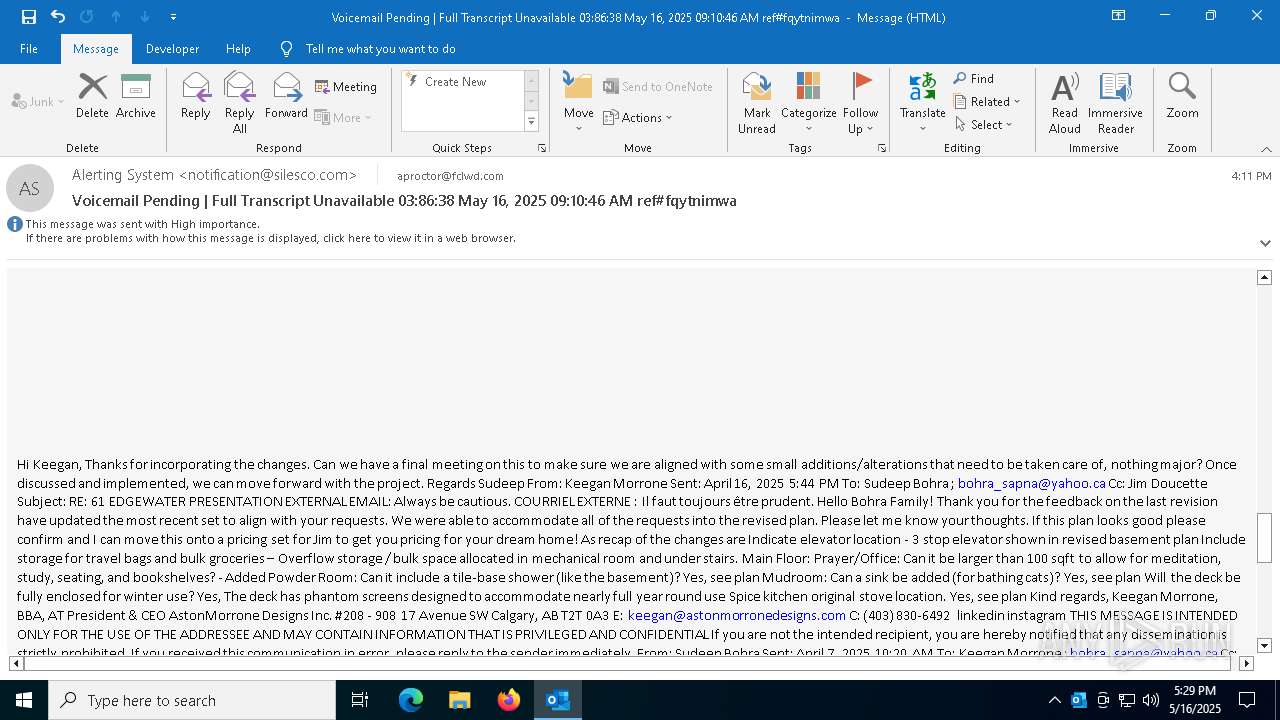
Task: Open the Junk dropdown
Action: [38, 101]
